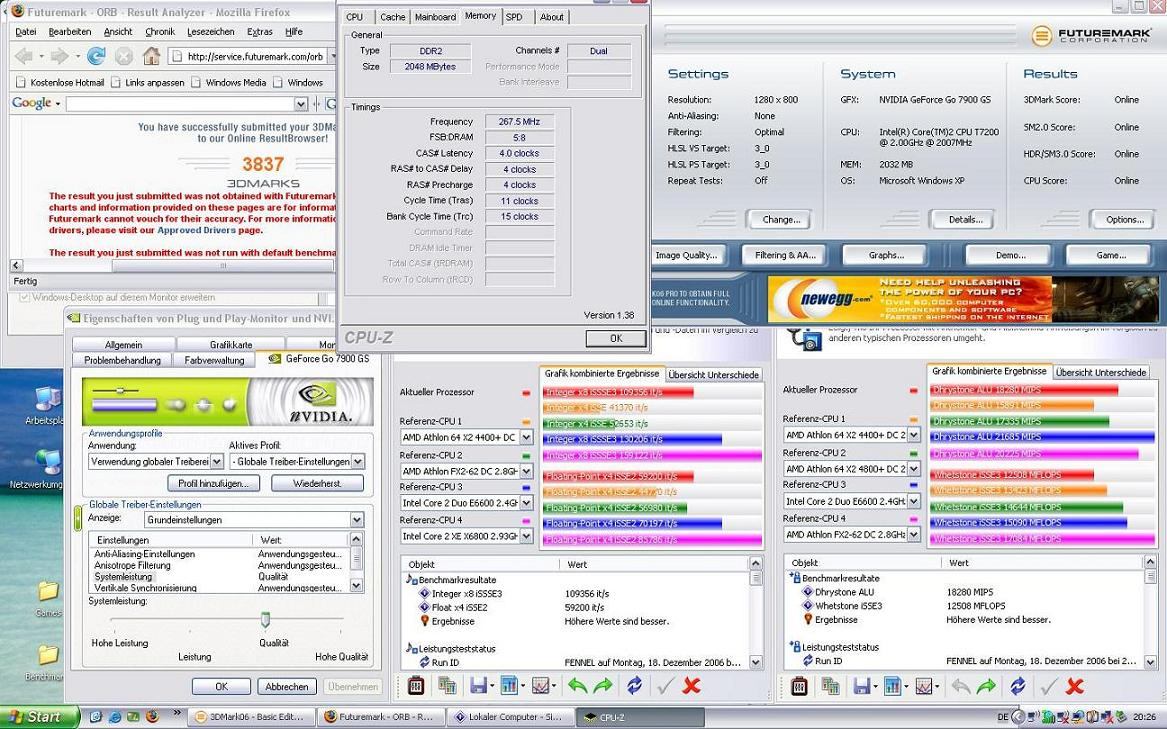Select the Farbverwaltung tab
1167x729 pixels.
[214, 360]
